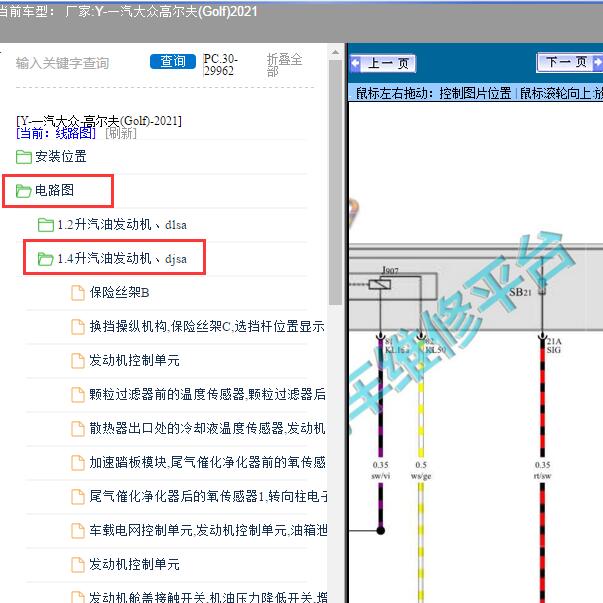Open 散热器出口处的冷却液温度传感器 diagram
This screenshot has height=603, width=603.
(207, 428)
